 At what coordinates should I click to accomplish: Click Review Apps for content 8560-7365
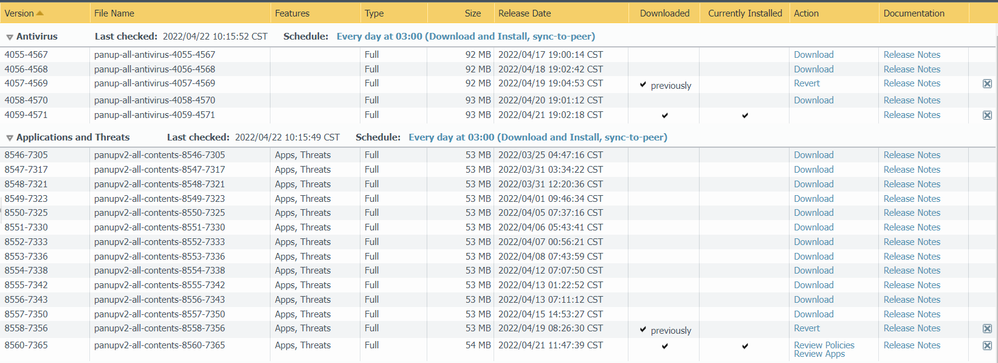pyautogui.click(x=819, y=353)
